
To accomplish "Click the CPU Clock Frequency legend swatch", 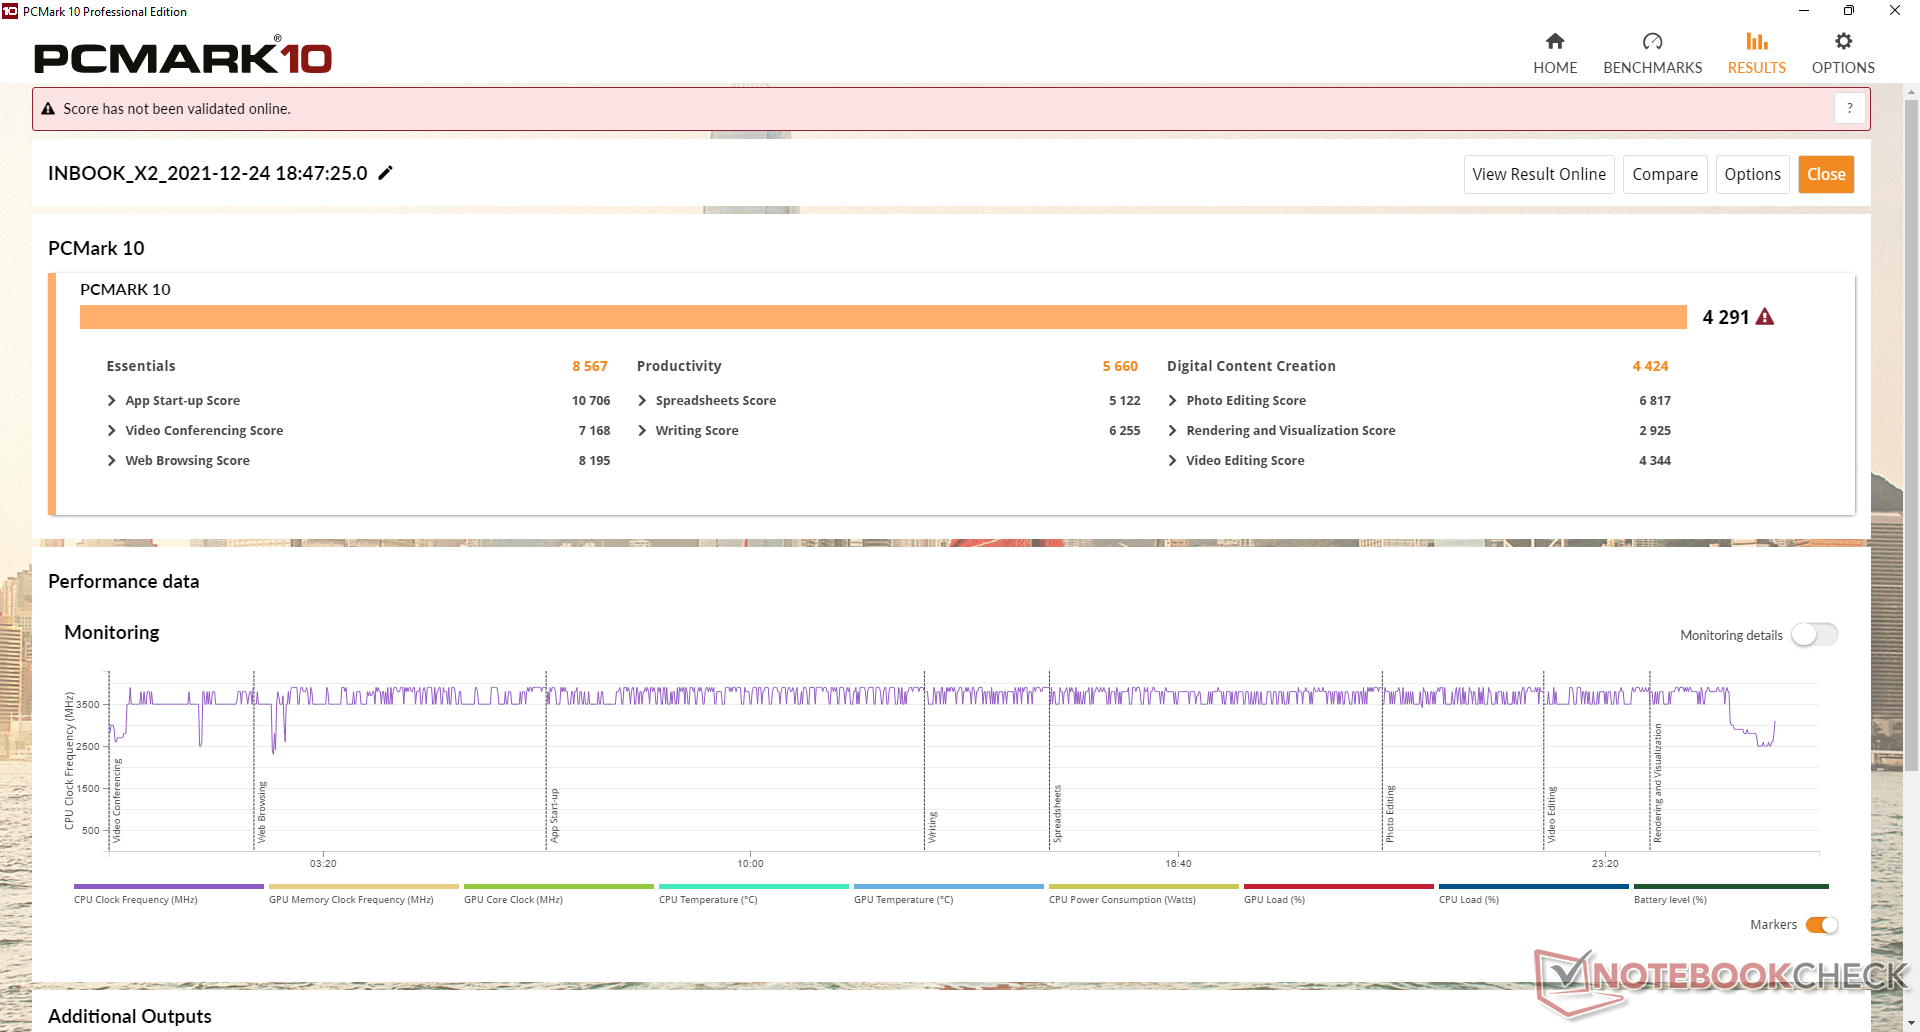I will [x=168, y=887].
